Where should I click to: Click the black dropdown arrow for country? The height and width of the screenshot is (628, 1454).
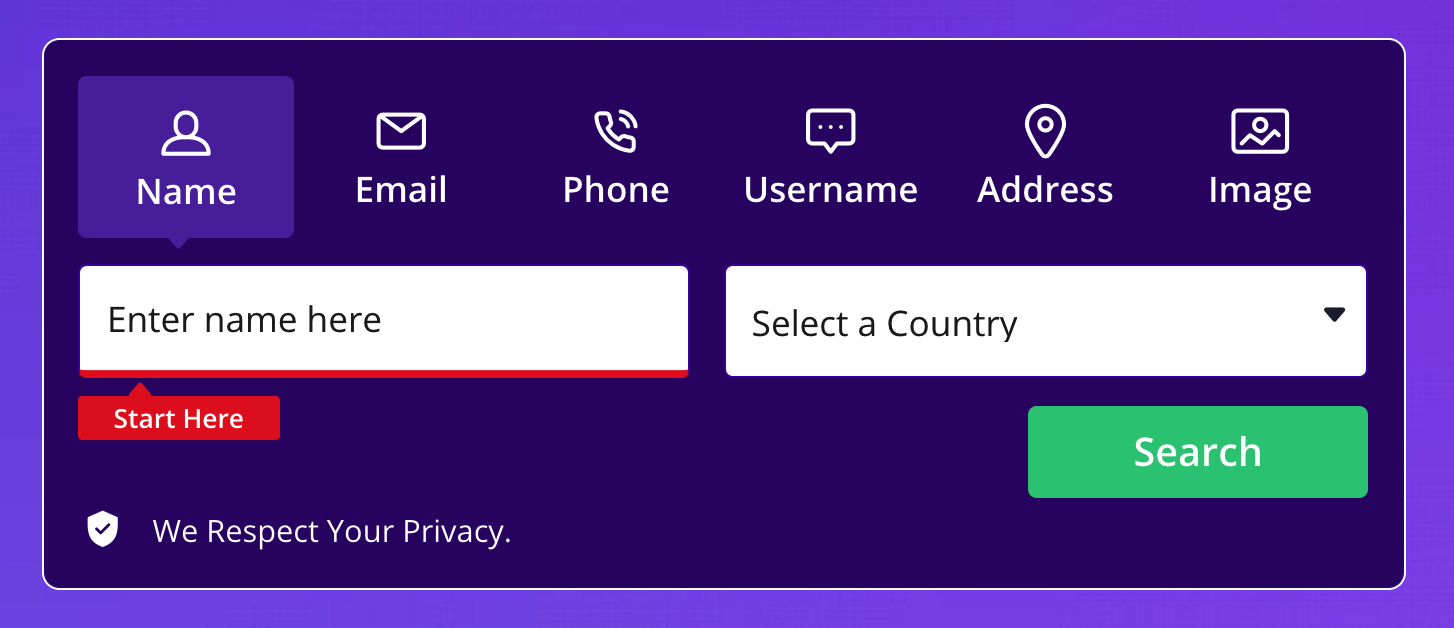tap(1334, 314)
